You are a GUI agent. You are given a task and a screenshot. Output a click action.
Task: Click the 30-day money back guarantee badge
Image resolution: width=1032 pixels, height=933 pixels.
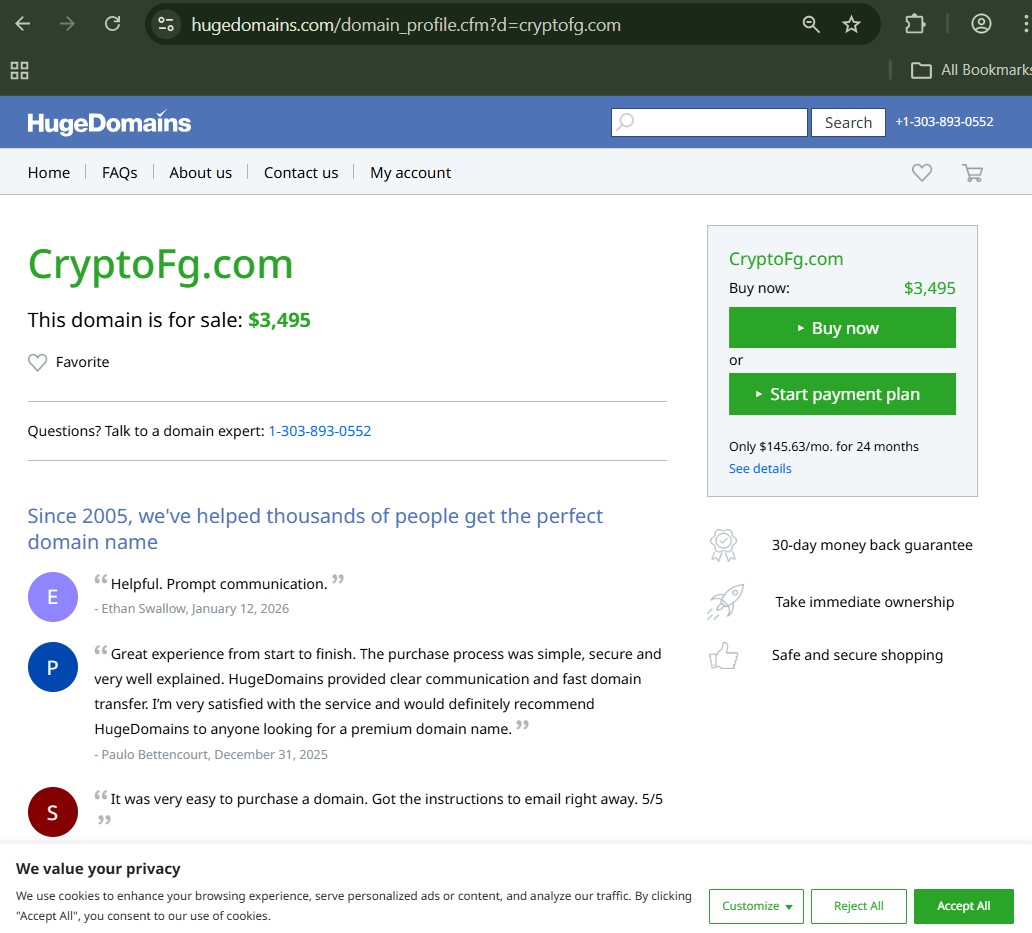(x=723, y=545)
